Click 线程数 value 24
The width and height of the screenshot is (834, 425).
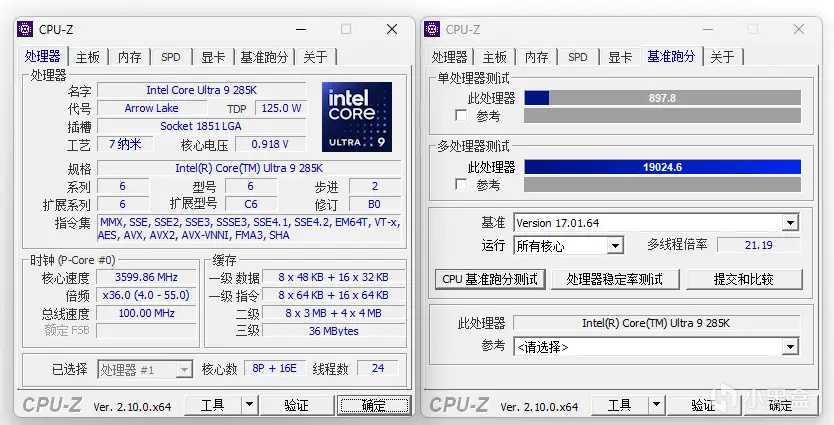pyautogui.click(x=378, y=368)
